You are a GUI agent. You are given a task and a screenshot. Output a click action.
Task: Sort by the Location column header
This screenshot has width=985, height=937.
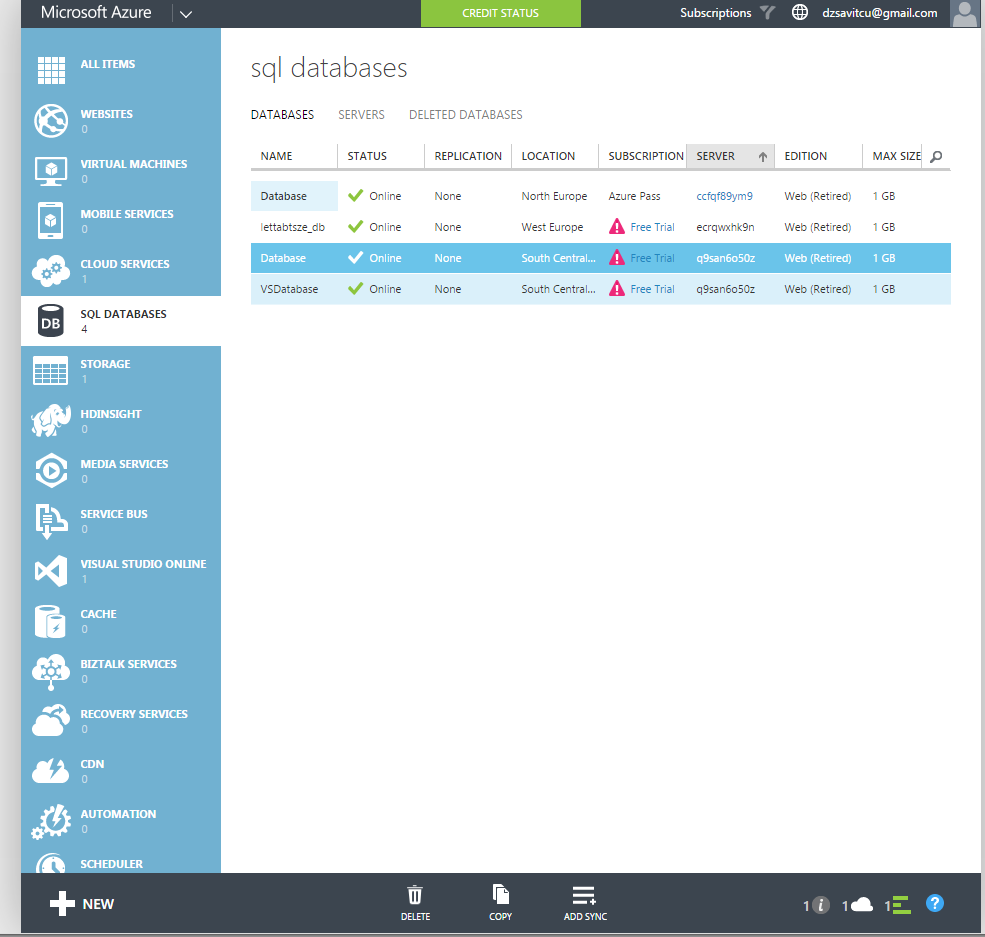(x=555, y=156)
